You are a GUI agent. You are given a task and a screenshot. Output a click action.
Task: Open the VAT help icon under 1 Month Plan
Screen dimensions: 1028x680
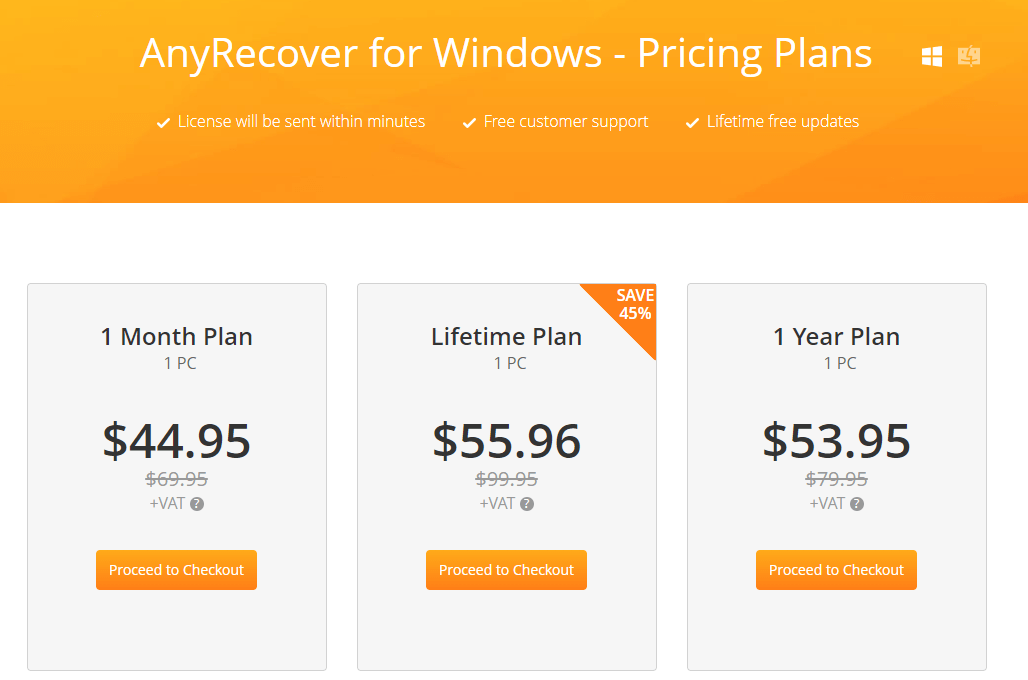click(195, 504)
